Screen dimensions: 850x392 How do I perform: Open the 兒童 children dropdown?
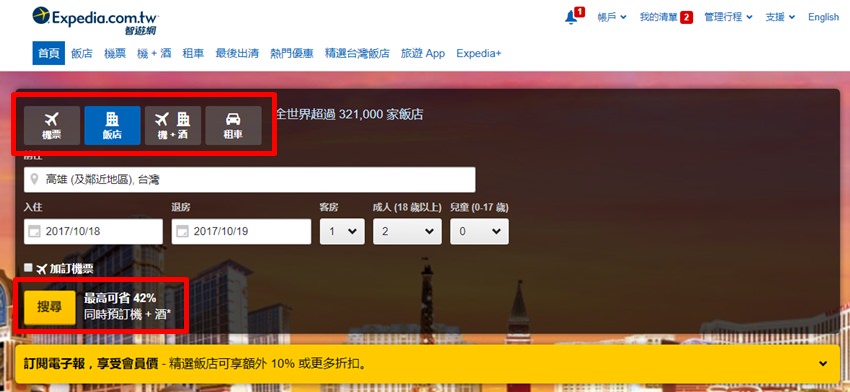click(x=479, y=232)
